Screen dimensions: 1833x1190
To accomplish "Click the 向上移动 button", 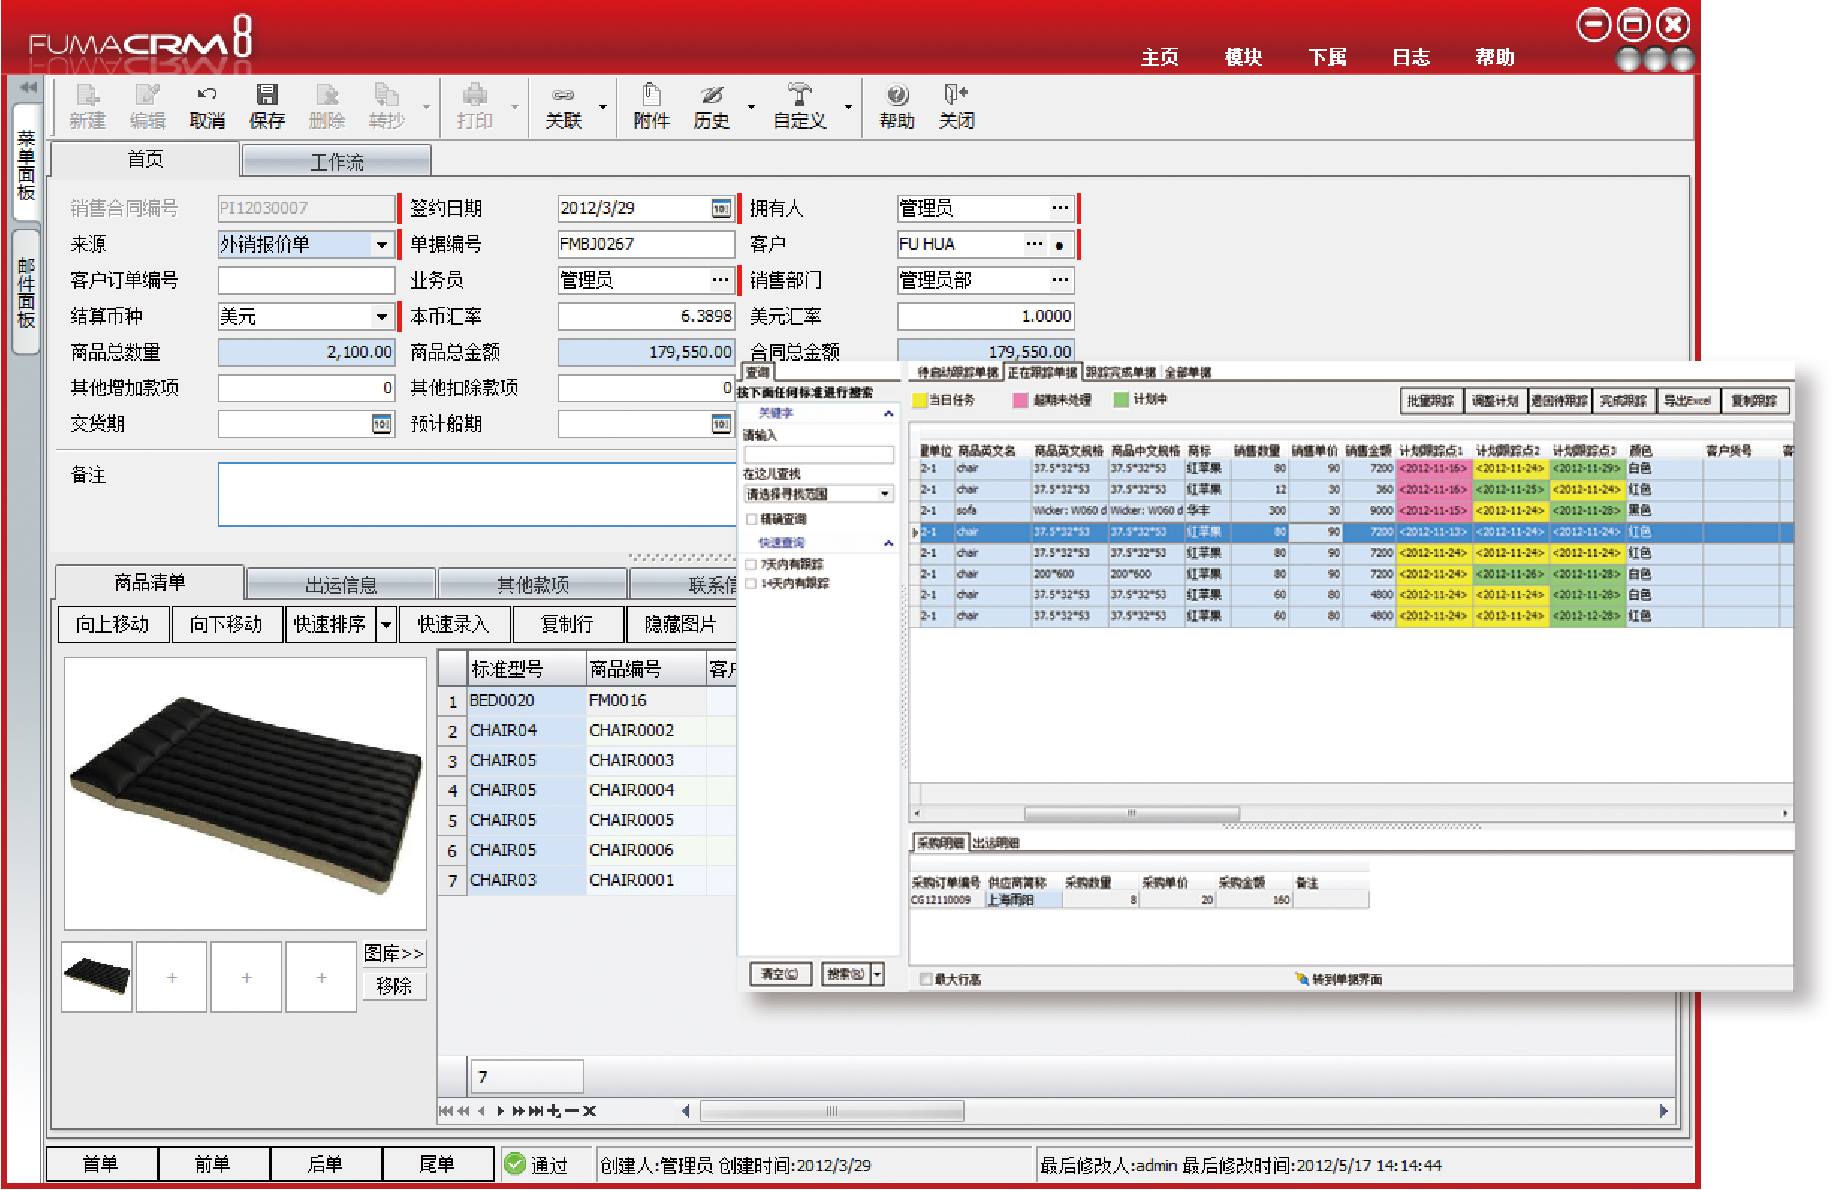I will (112, 624).
